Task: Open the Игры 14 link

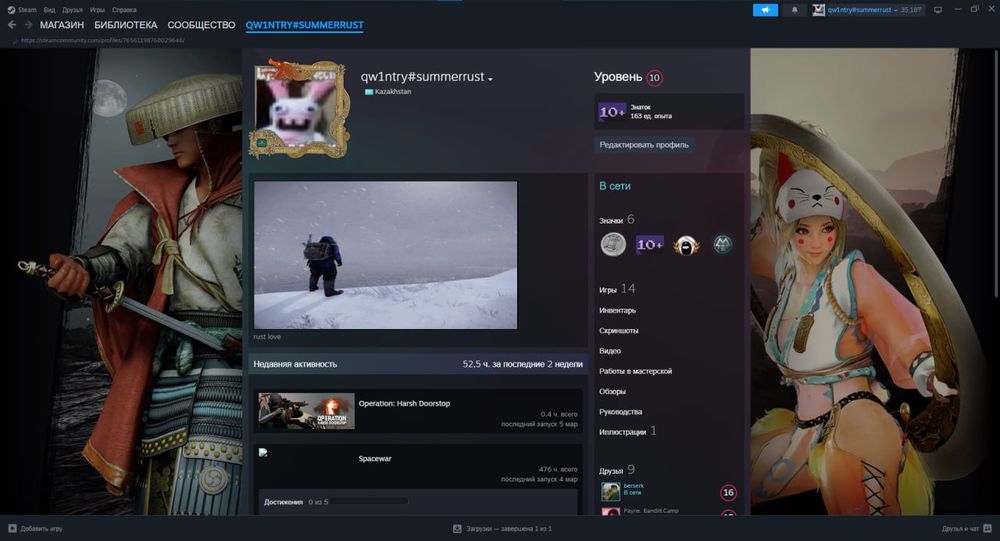Action: tap(617, 289)
